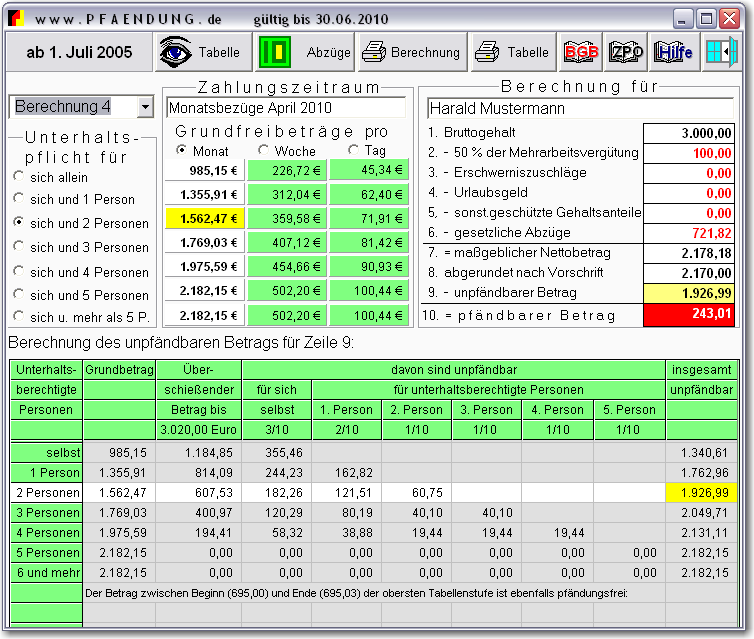Screen dimensions: 754x639
Task: Click the abgerundet value 2.170,00
Action: (689, 273)
